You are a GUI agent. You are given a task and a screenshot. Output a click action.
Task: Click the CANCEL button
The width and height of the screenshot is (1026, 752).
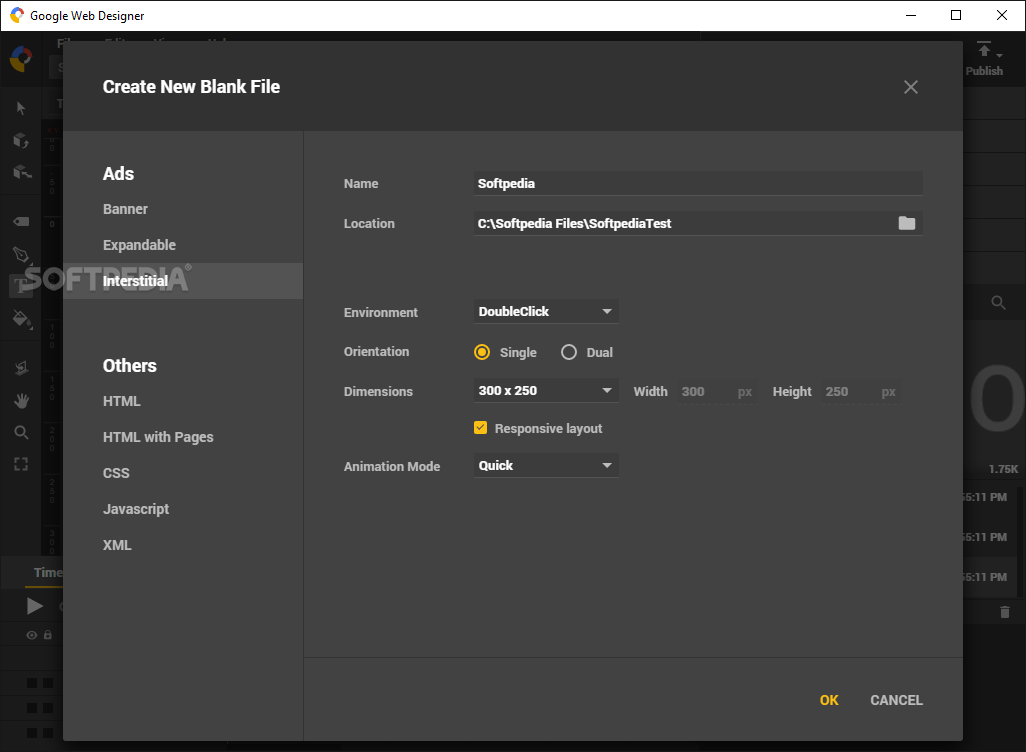tap(896, 700)
